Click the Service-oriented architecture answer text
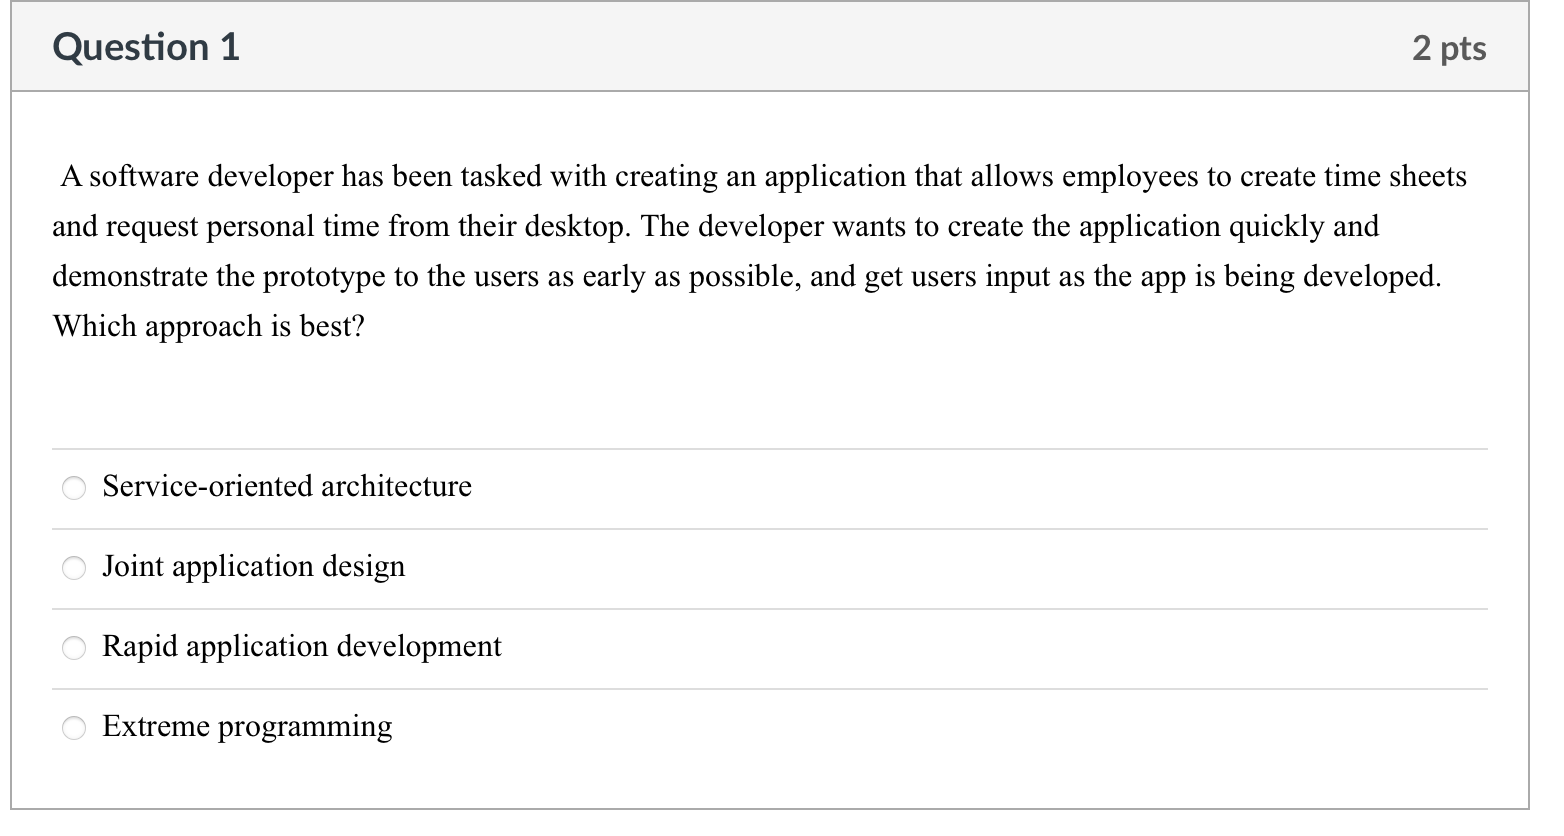This screenshot has height=836, width=1564. tap(287, 487)
